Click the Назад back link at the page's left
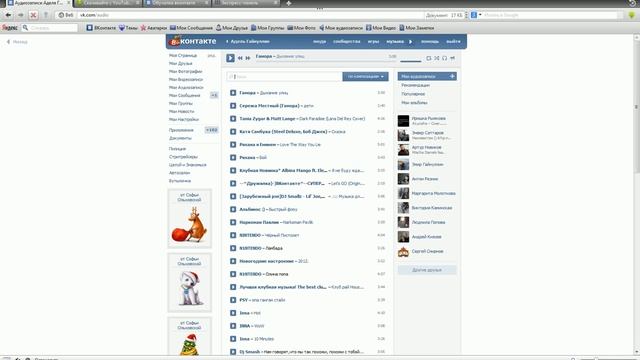The width and height of the screenshot is (640, 360). (17, 42)
